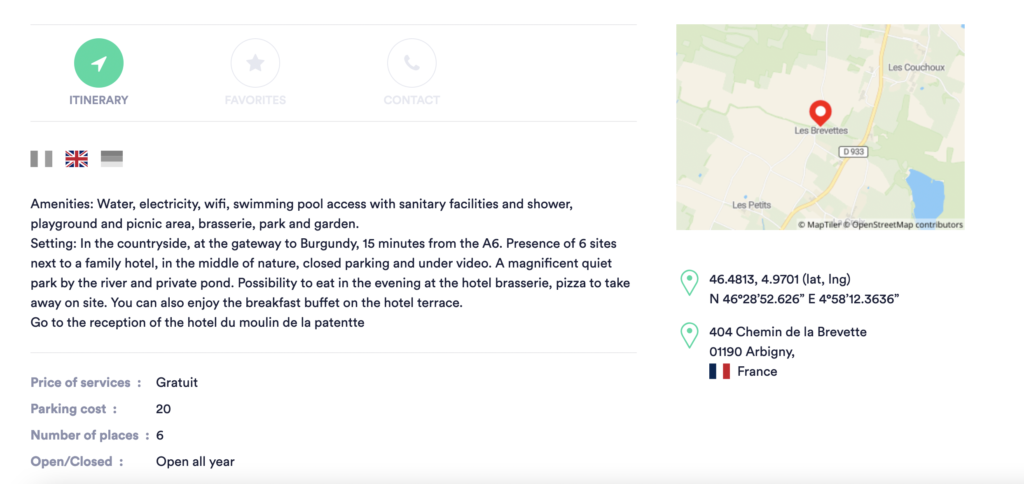Click the D 933 road label on map
Image resolution: width=1024 pixels, height=484 pixels.
tap(853, 151)
